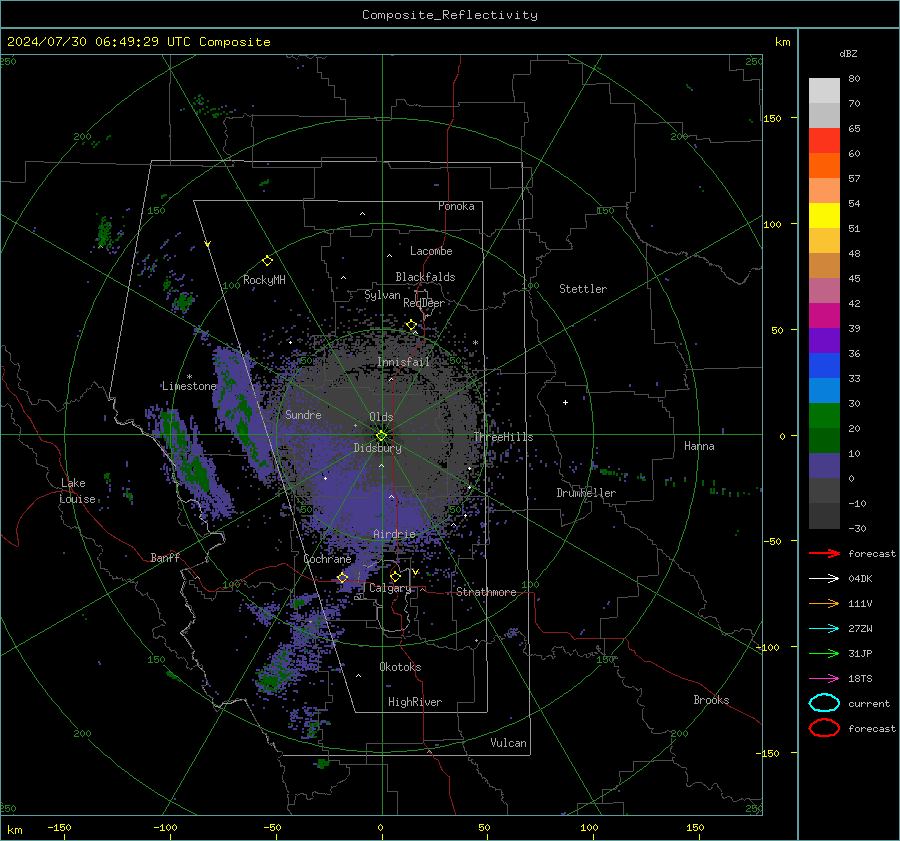Click the magenta 18TS arrow legend icon
This screenshot has height=841, width=900.
pos(824,679)
